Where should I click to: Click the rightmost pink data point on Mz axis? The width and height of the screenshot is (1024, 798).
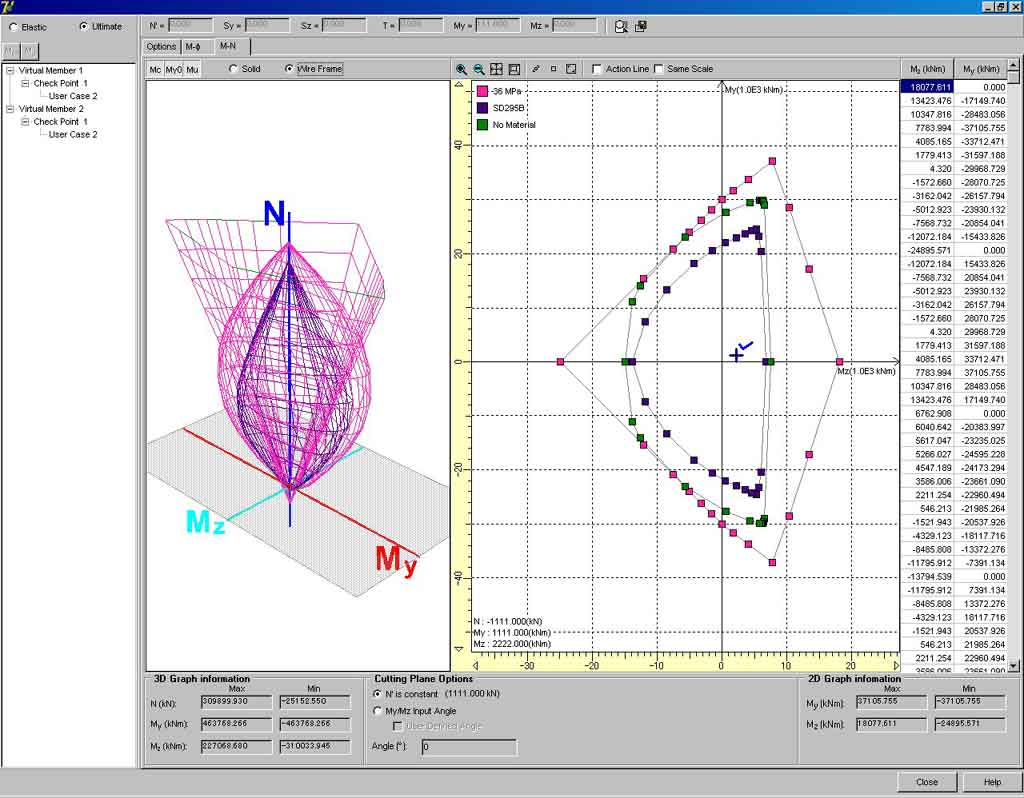pos(840,361)
